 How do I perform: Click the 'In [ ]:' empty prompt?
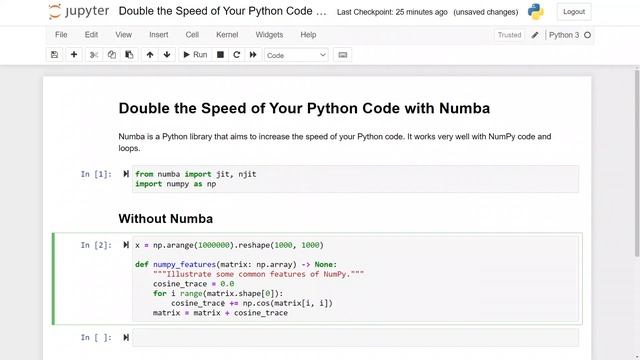coord(96,338)
